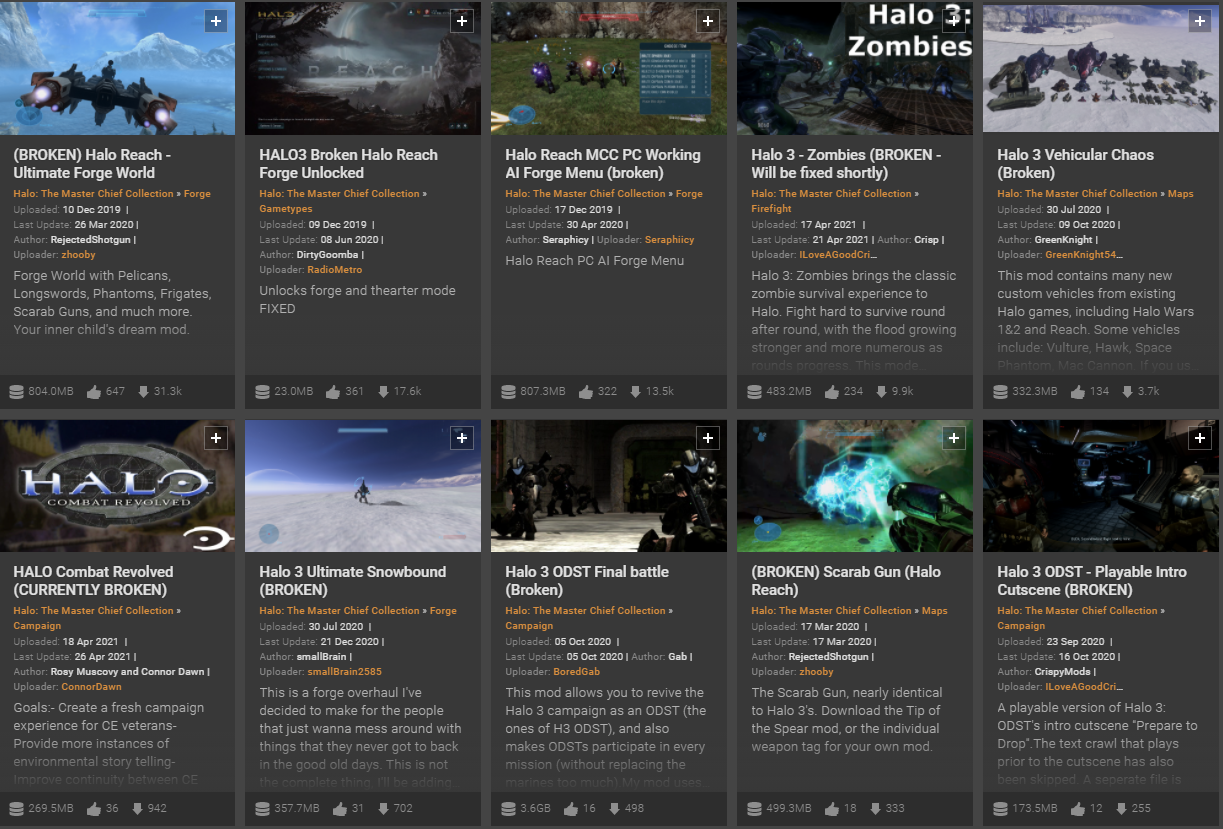Open (BROKEN) Halo Reach - Ultimate Forge World title
Image resolution: width=1223 pixels, height=829 pixels.
coord(92,164)
